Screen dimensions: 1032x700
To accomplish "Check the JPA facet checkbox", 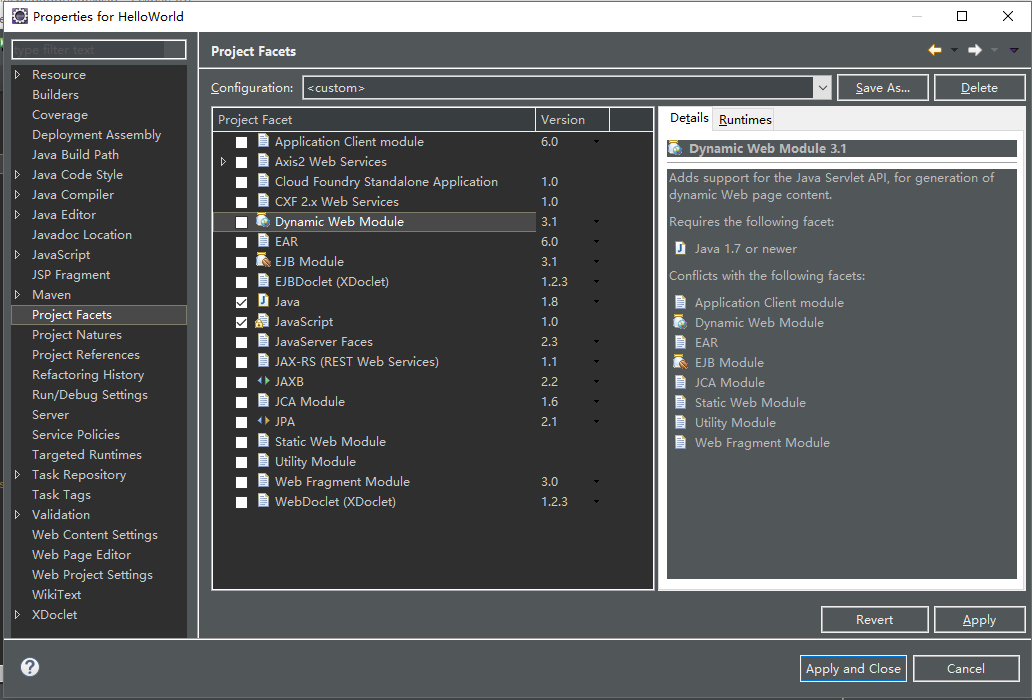I will tap(242, 422).
